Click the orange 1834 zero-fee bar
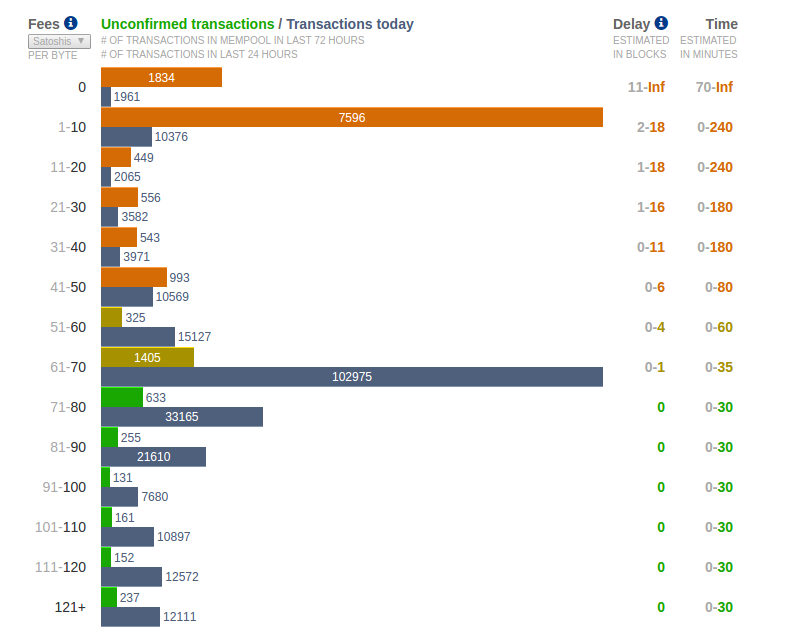Image resolution: width=790 pixels, height=640 pixels. [x=161, y=77]
